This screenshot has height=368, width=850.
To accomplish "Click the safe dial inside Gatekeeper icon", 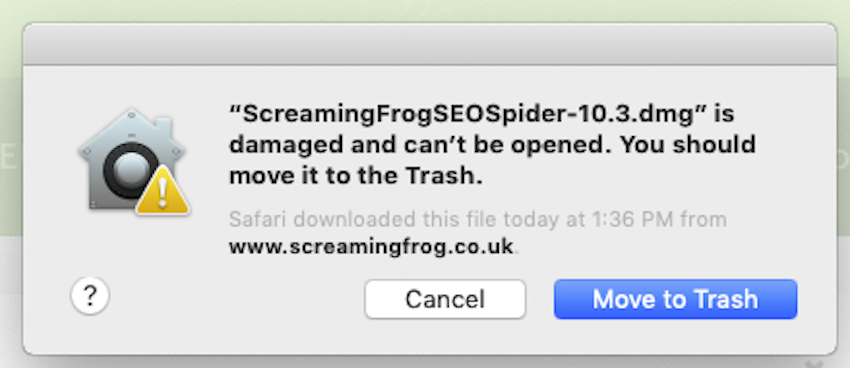I will [x=132, y=171].
